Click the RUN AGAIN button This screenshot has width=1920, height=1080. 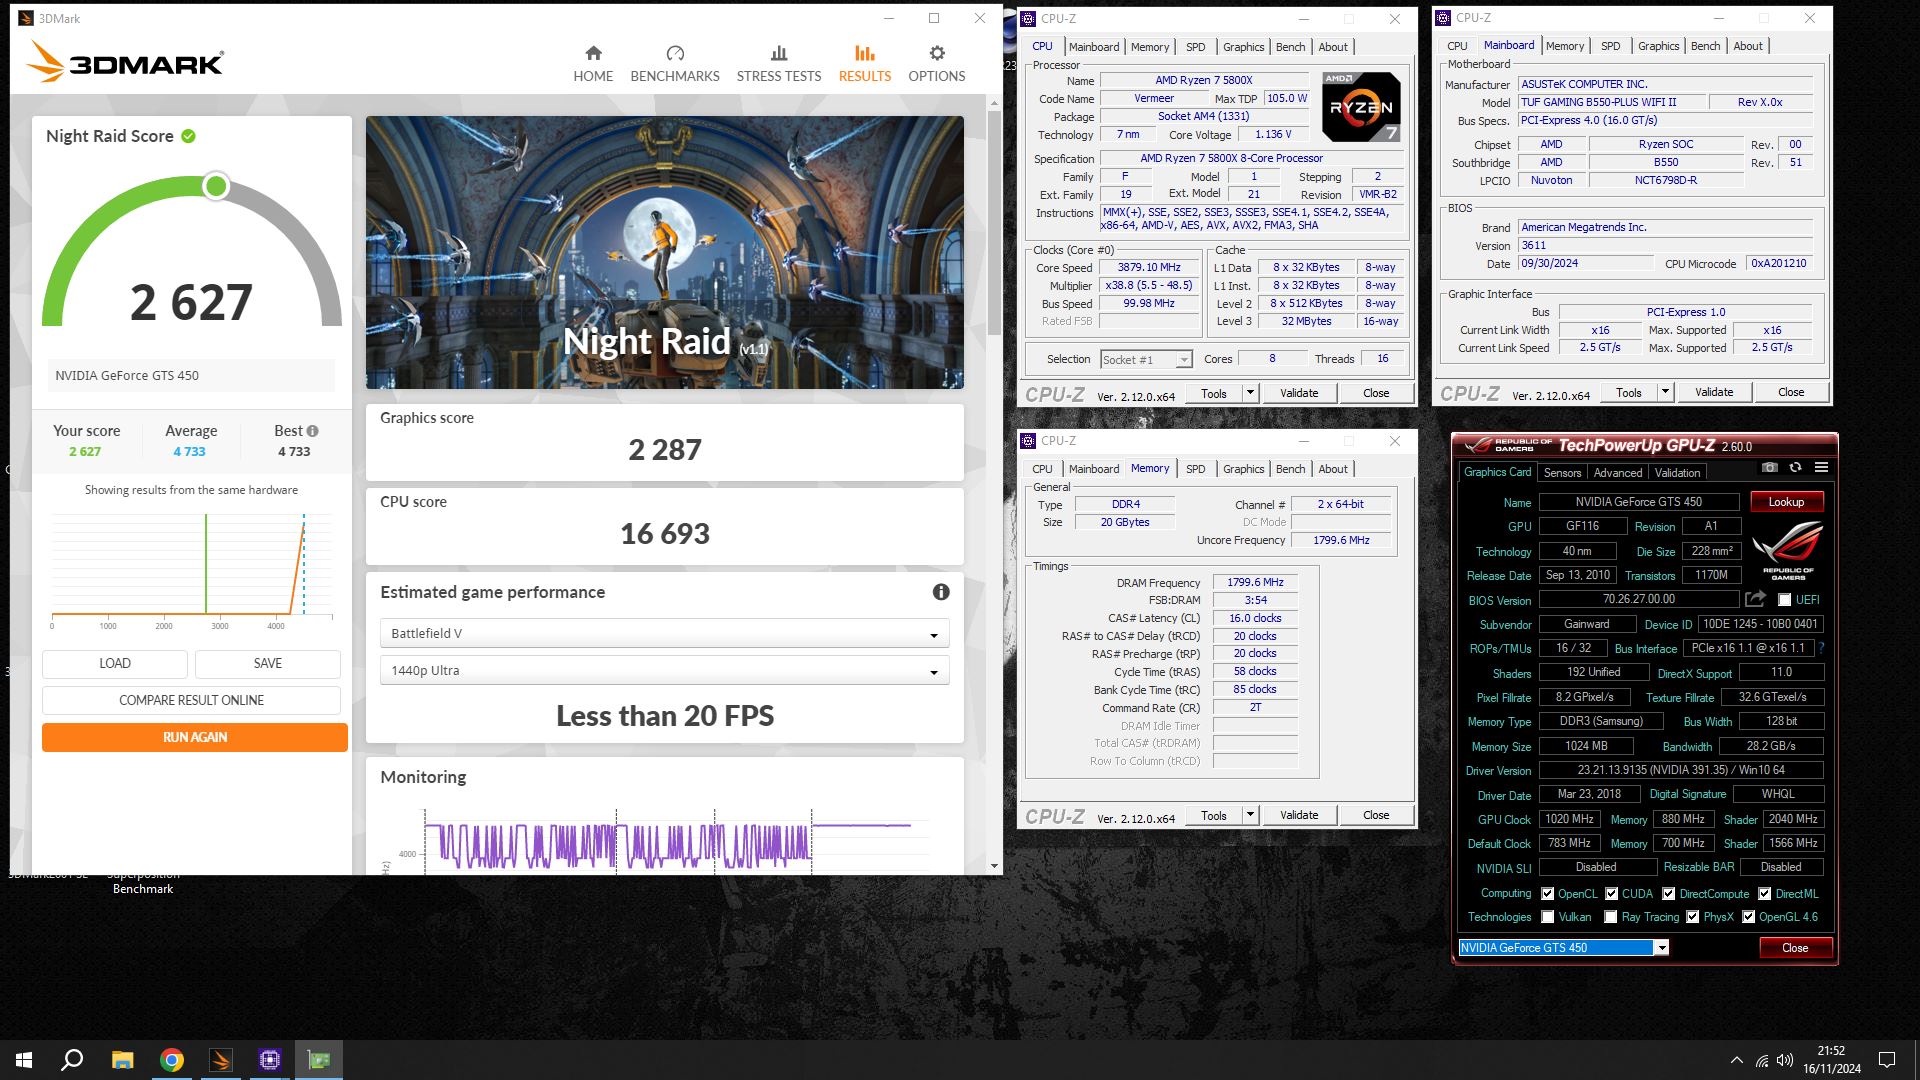pyautogui.click(x=195, y=737)
